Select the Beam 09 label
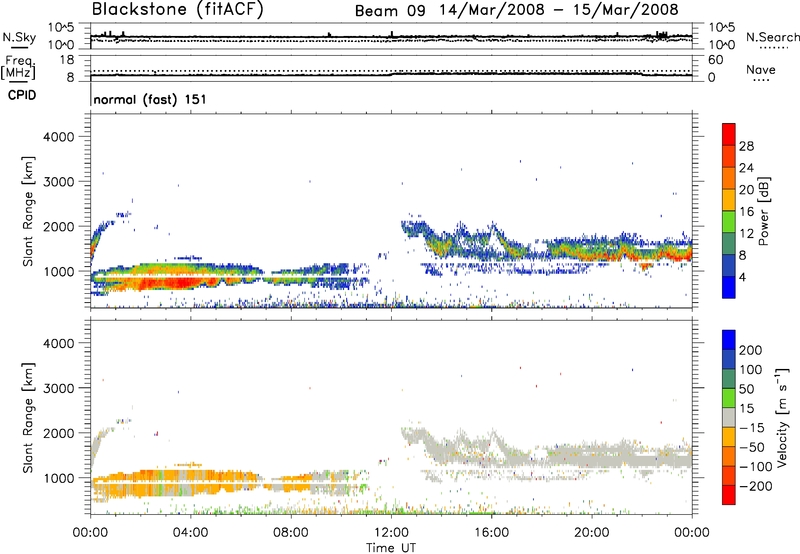This screenshot has height=554, width=800. click(390, 11)
